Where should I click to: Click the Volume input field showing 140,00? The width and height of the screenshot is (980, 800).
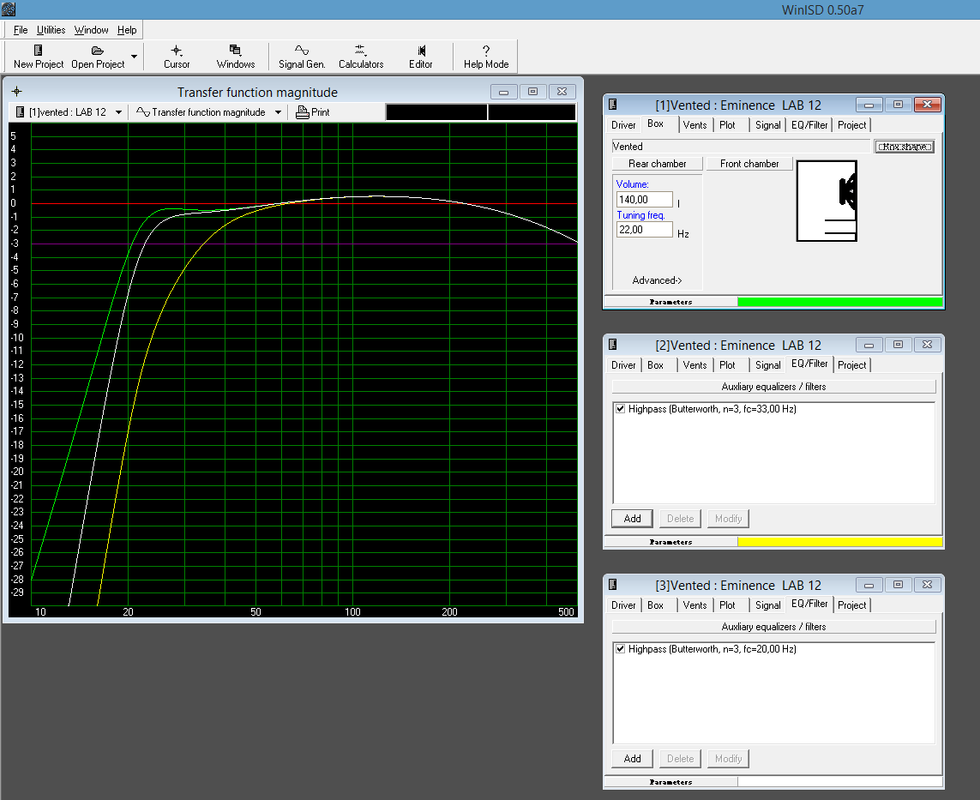tap(644, 199)
